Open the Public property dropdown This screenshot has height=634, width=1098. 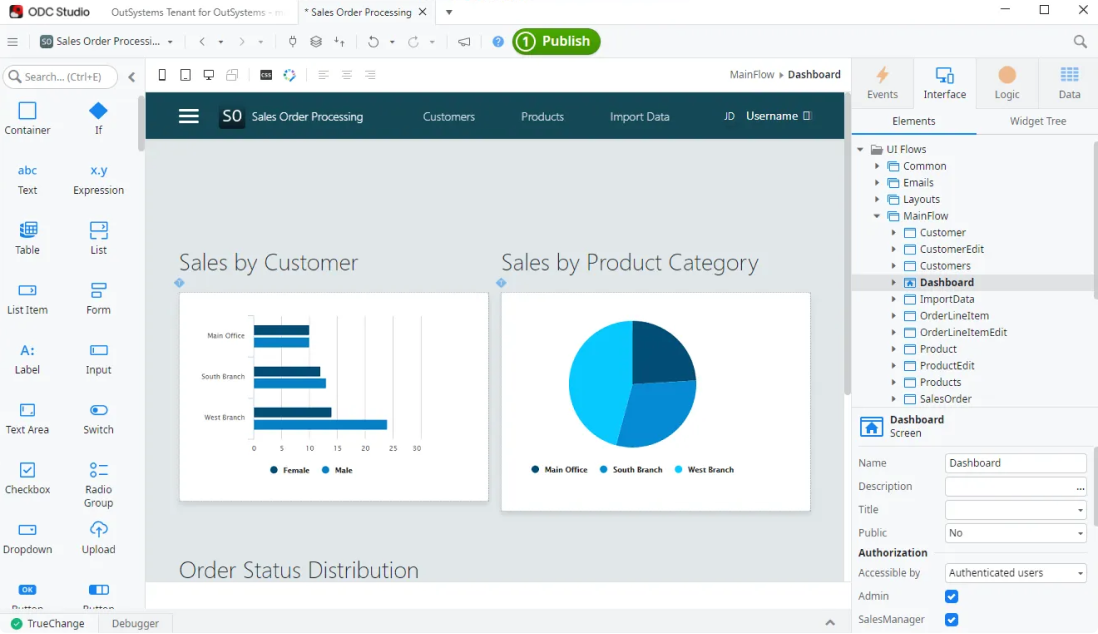pyautogui.click(x=1015, y=533)
